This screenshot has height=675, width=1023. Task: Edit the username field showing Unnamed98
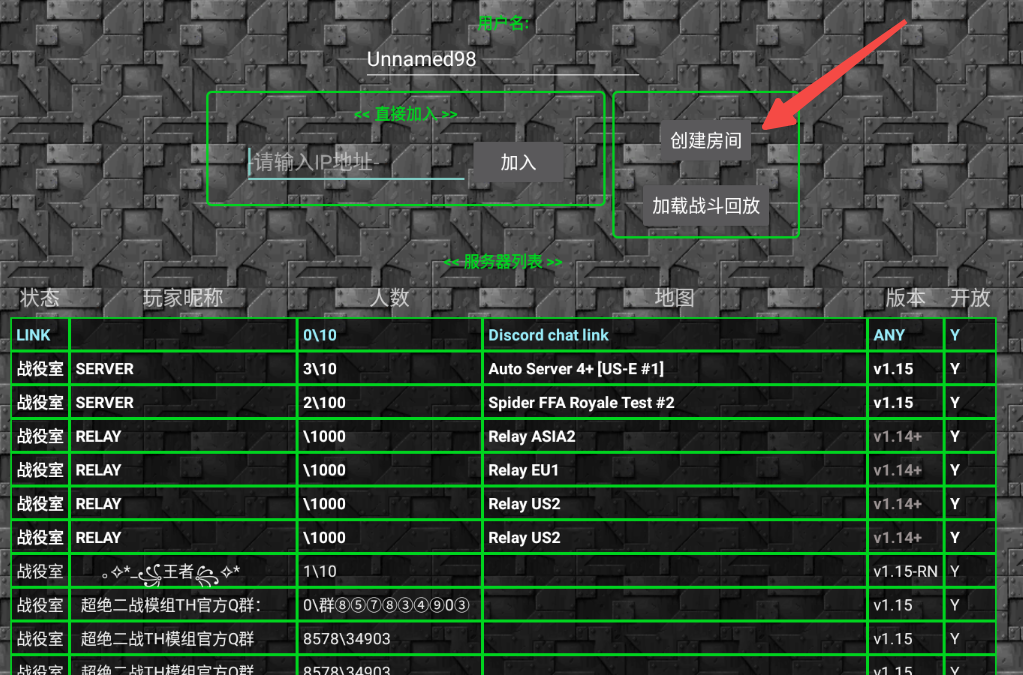(502, 60)
